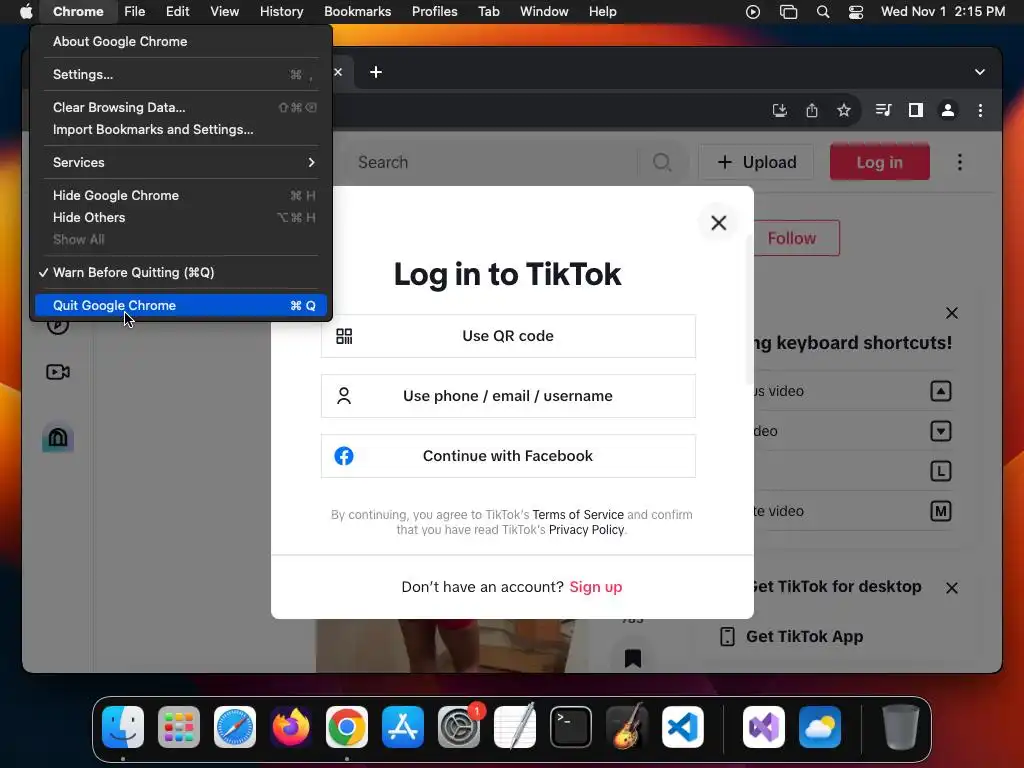Click the Follow button
1024x768 pixels.
tap(792, 238)
